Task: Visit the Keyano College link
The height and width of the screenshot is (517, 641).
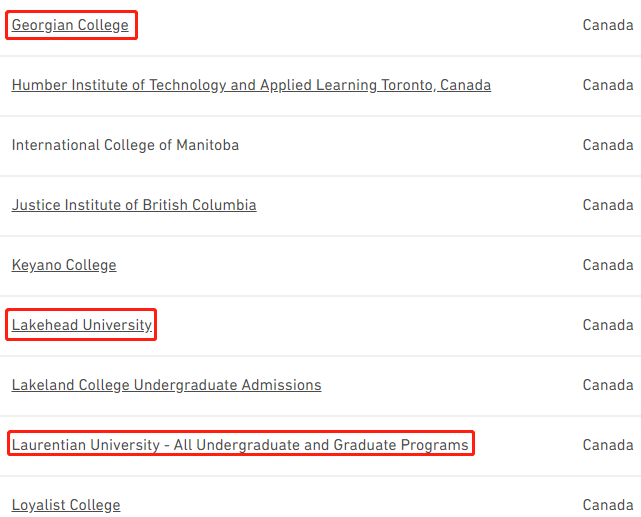Action: tap(64, 265)
